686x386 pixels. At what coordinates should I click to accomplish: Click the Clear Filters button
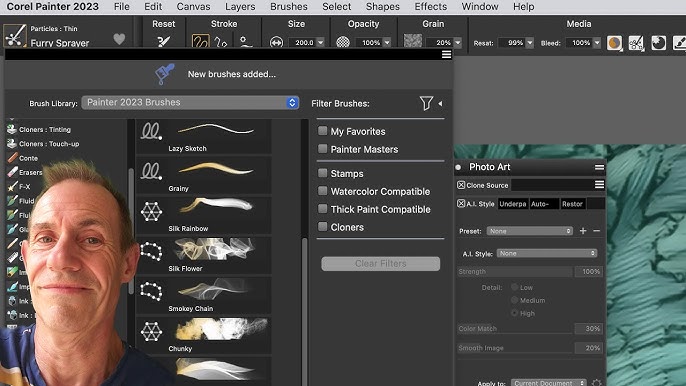381,263
